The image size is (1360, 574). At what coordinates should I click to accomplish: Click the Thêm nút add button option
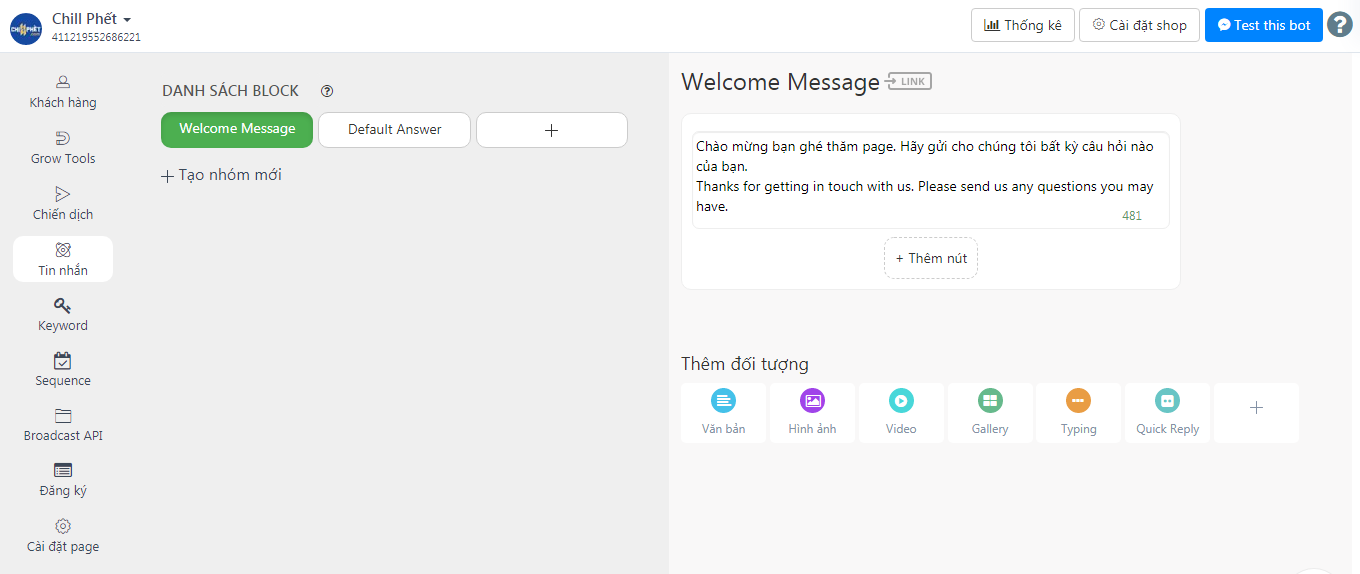931,258
